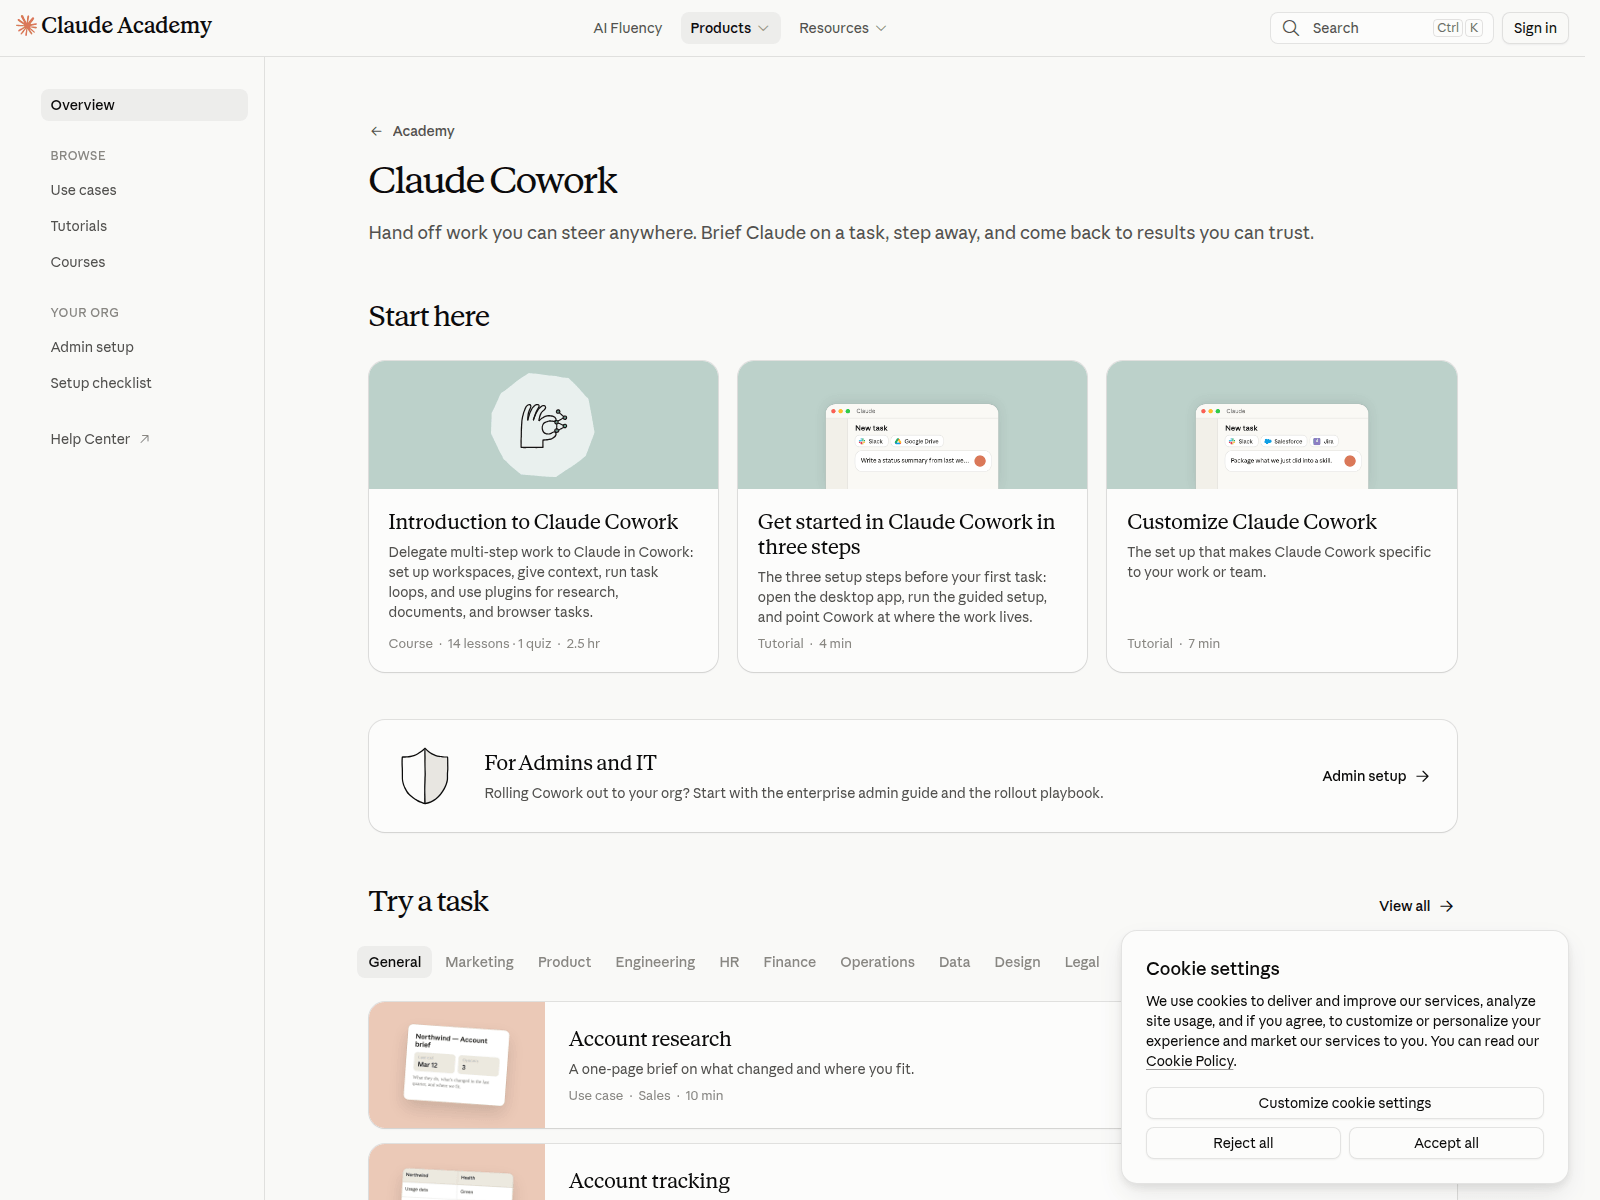Viewport: 1600px width, 1200px height.
Task: Click the search magnifier icon
Action: (x=1291, y=28)
